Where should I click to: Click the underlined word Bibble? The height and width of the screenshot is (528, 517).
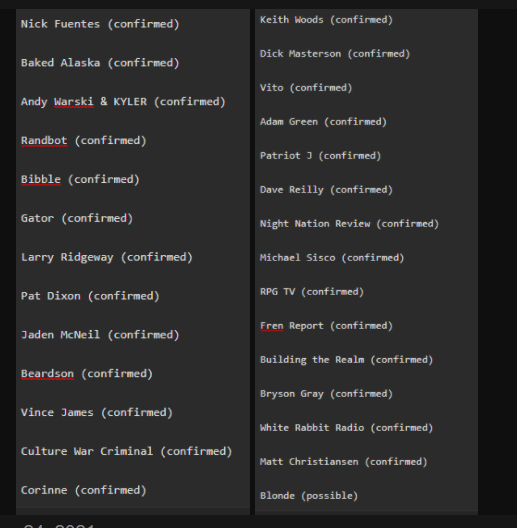coord(41,179)
